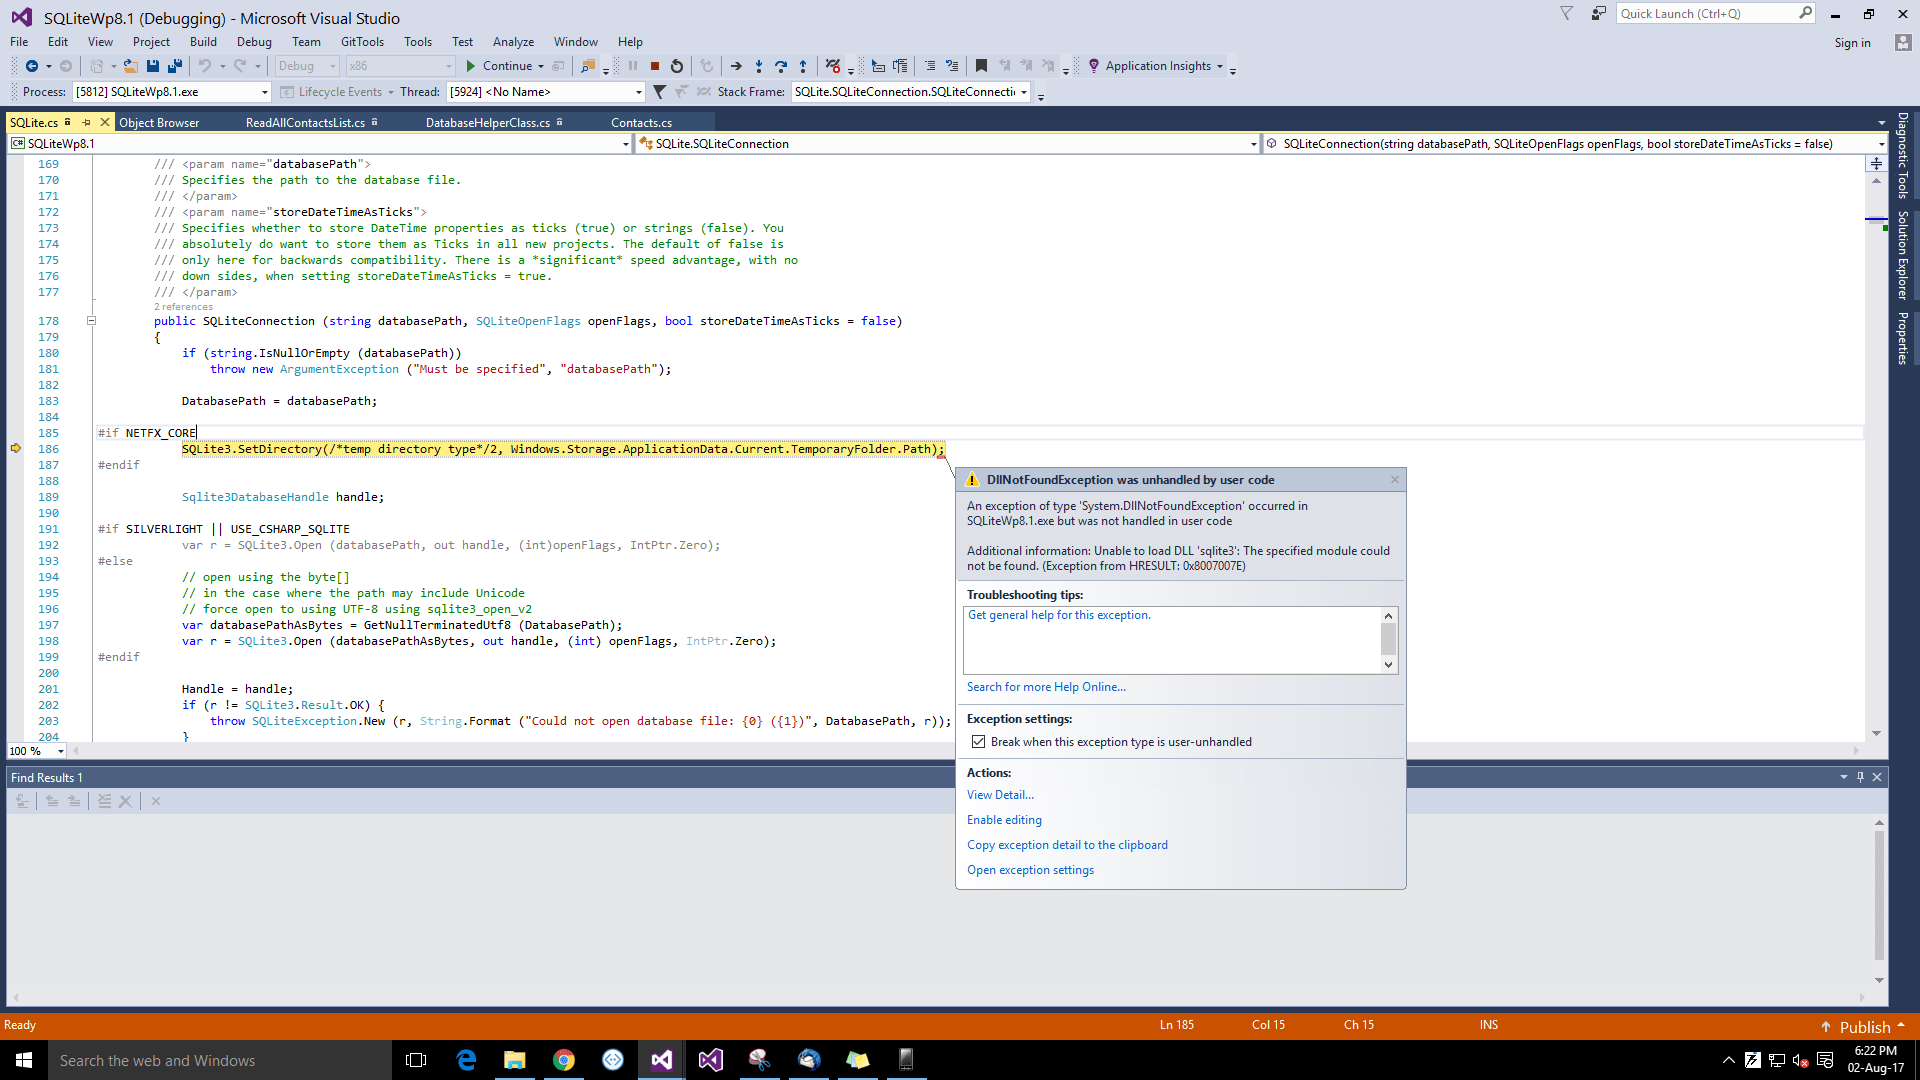Click the Undo icon
The image size is (1920, 1080).
(x=205, y=66)
